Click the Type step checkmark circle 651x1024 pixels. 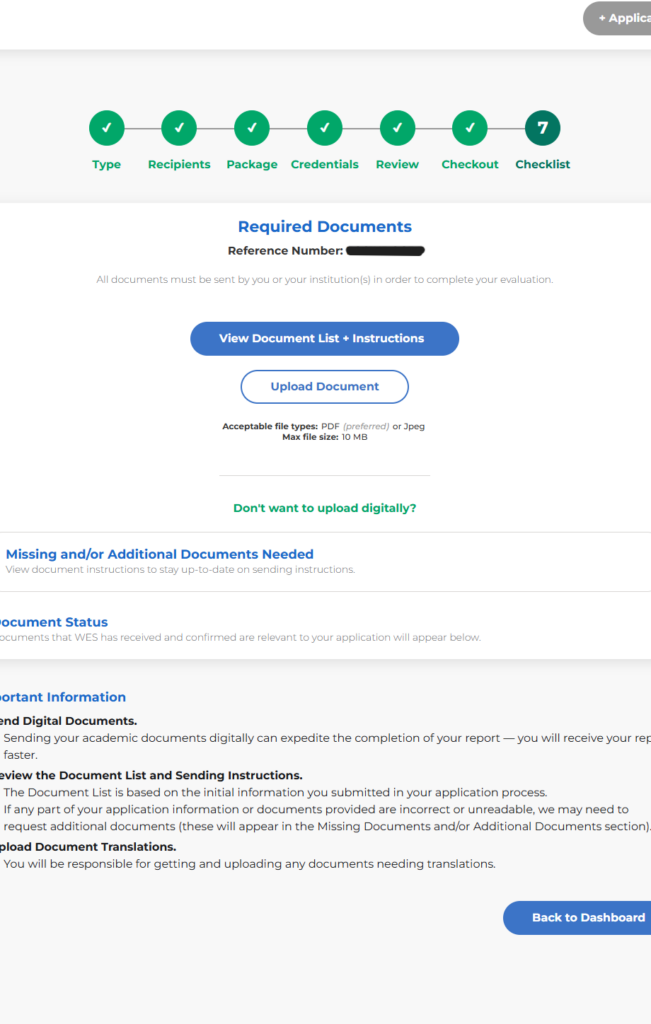(107, 128)
